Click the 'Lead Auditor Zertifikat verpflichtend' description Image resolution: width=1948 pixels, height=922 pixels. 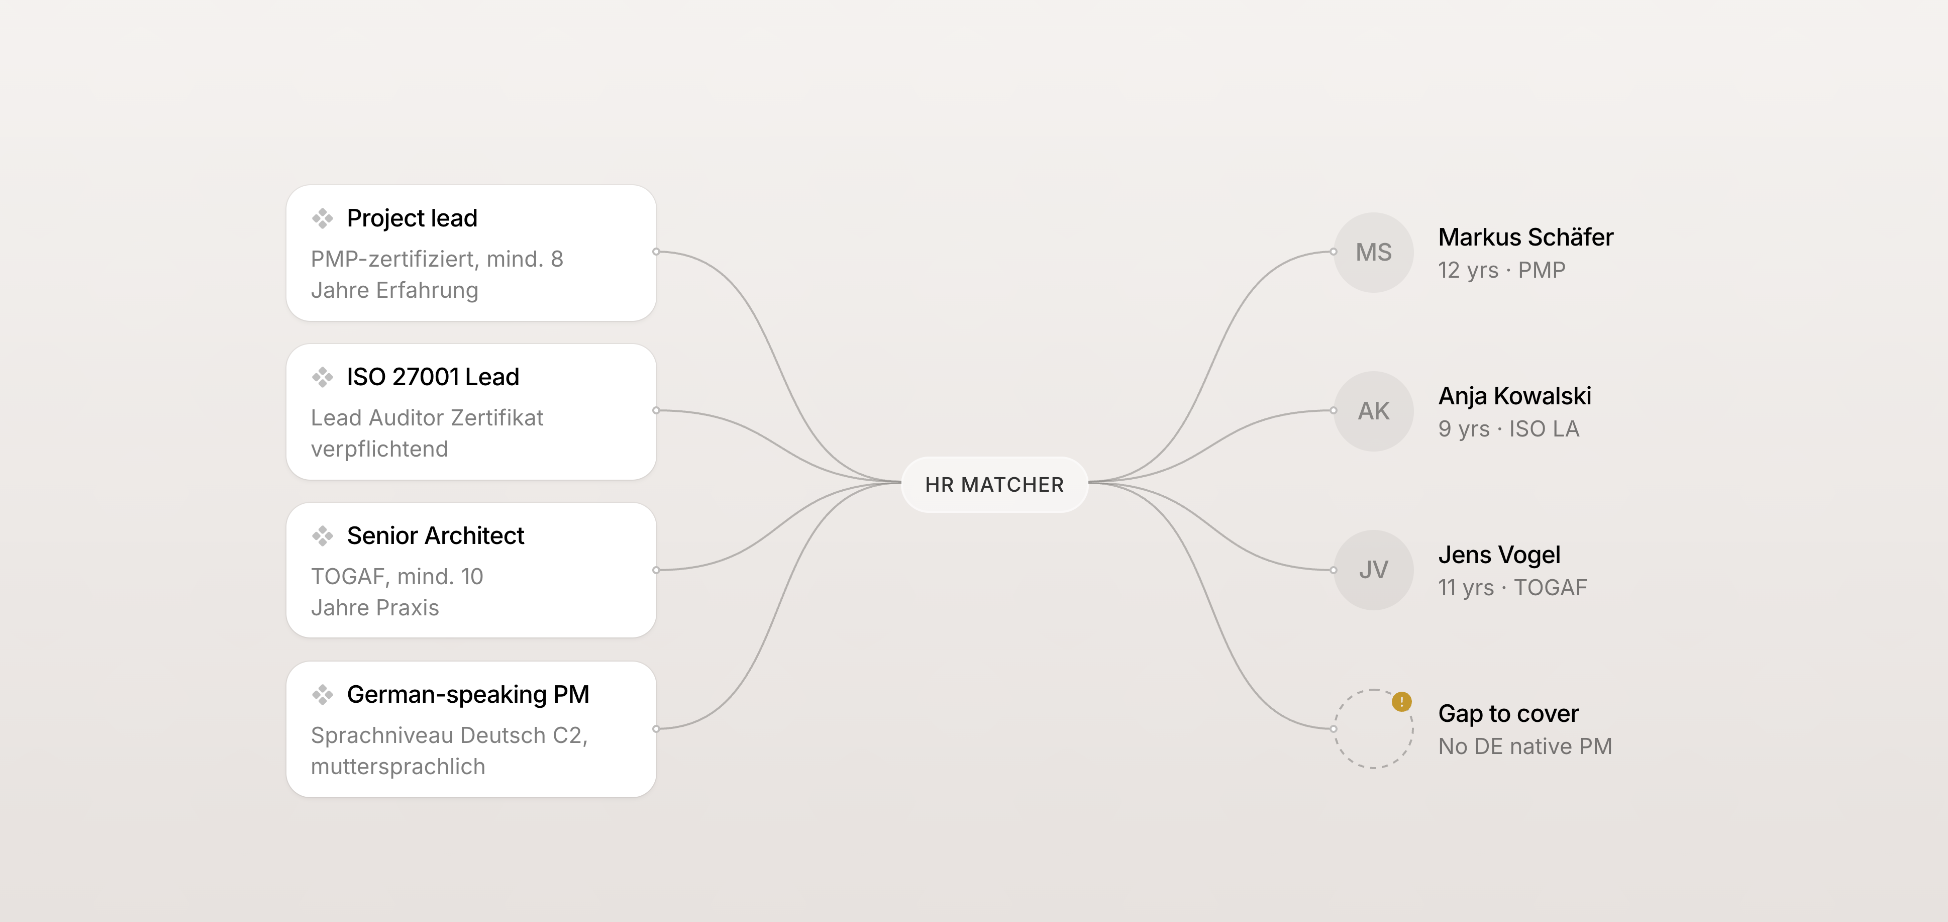tap(427, 433)
